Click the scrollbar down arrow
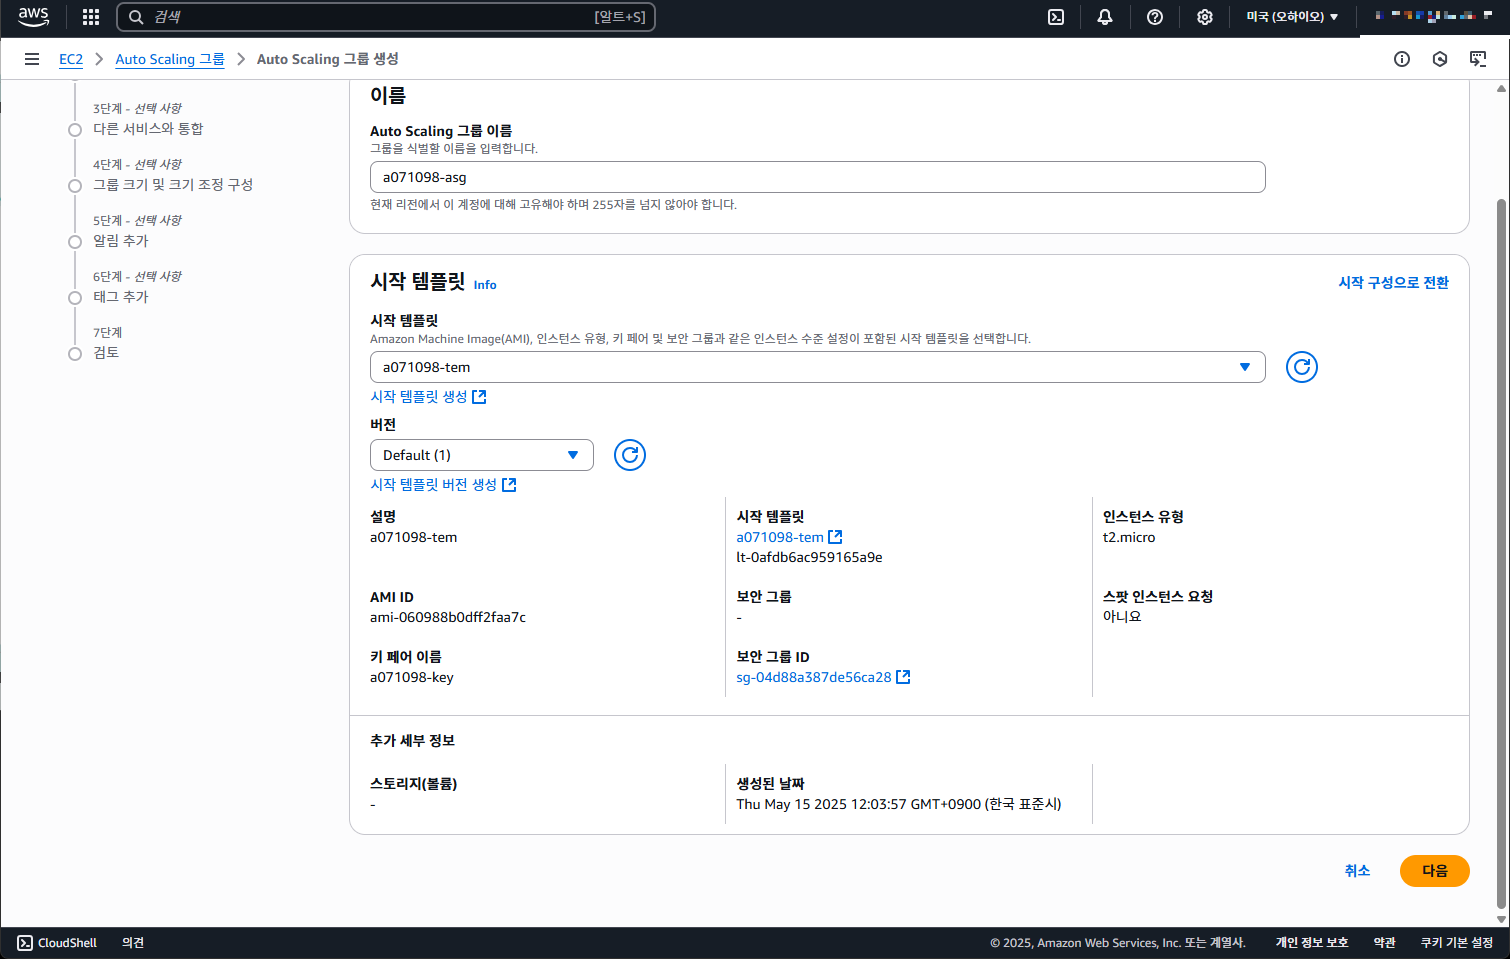Screen dimensions: 1510x959 pos(1501,919)
